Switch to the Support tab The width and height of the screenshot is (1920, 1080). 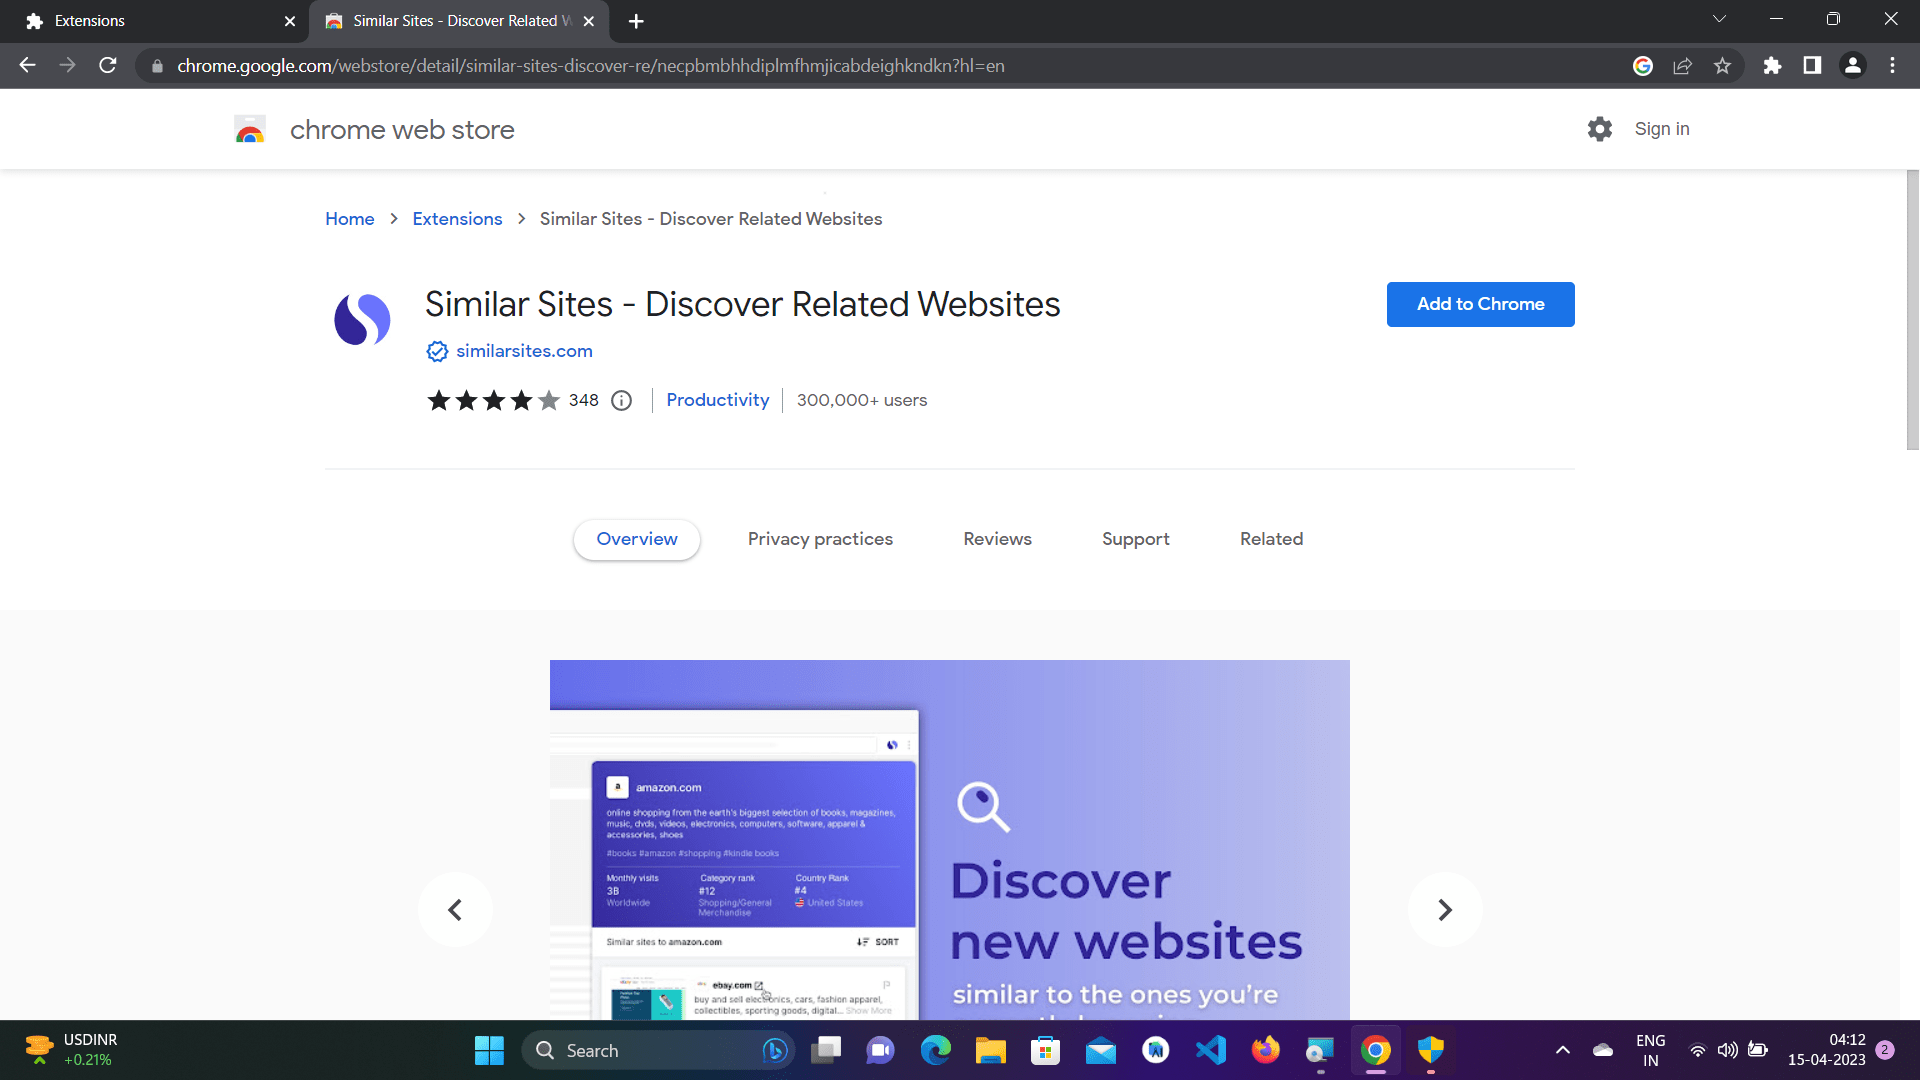click(x=1136, y=539)
